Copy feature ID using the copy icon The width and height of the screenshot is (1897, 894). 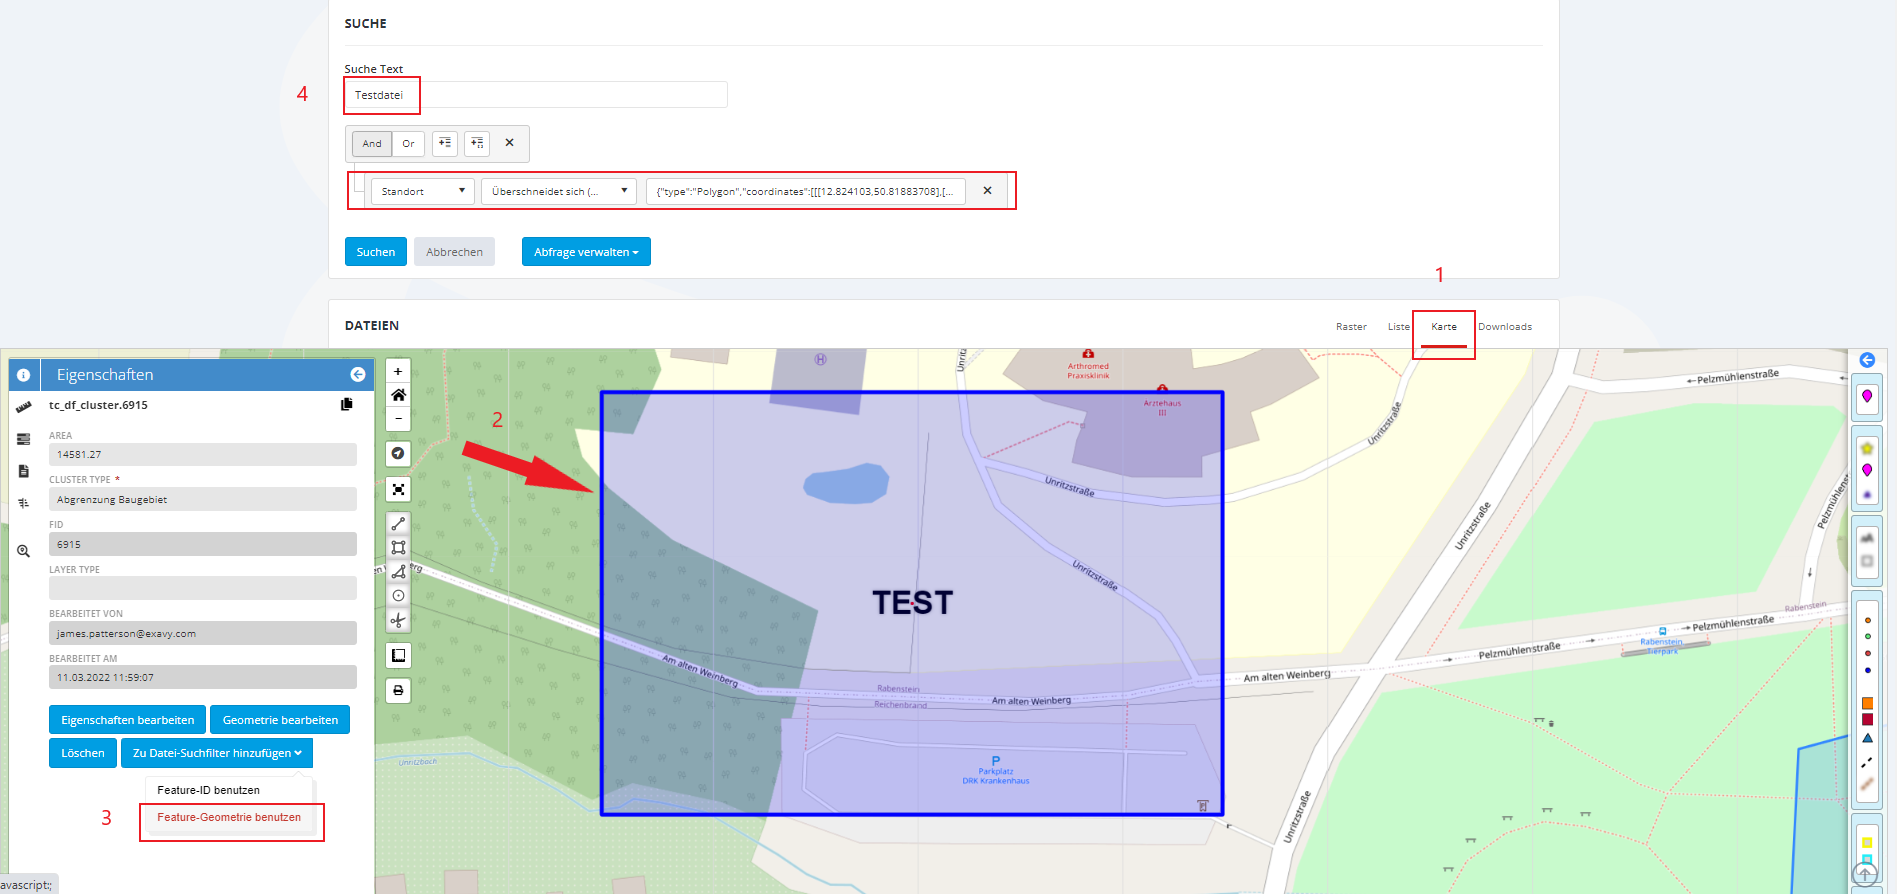tap(347, 404)
